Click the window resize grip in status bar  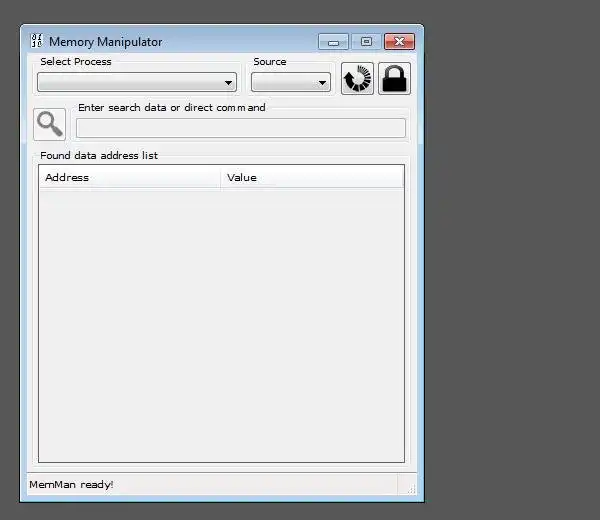pyautogui.click(x=412, y=489)
